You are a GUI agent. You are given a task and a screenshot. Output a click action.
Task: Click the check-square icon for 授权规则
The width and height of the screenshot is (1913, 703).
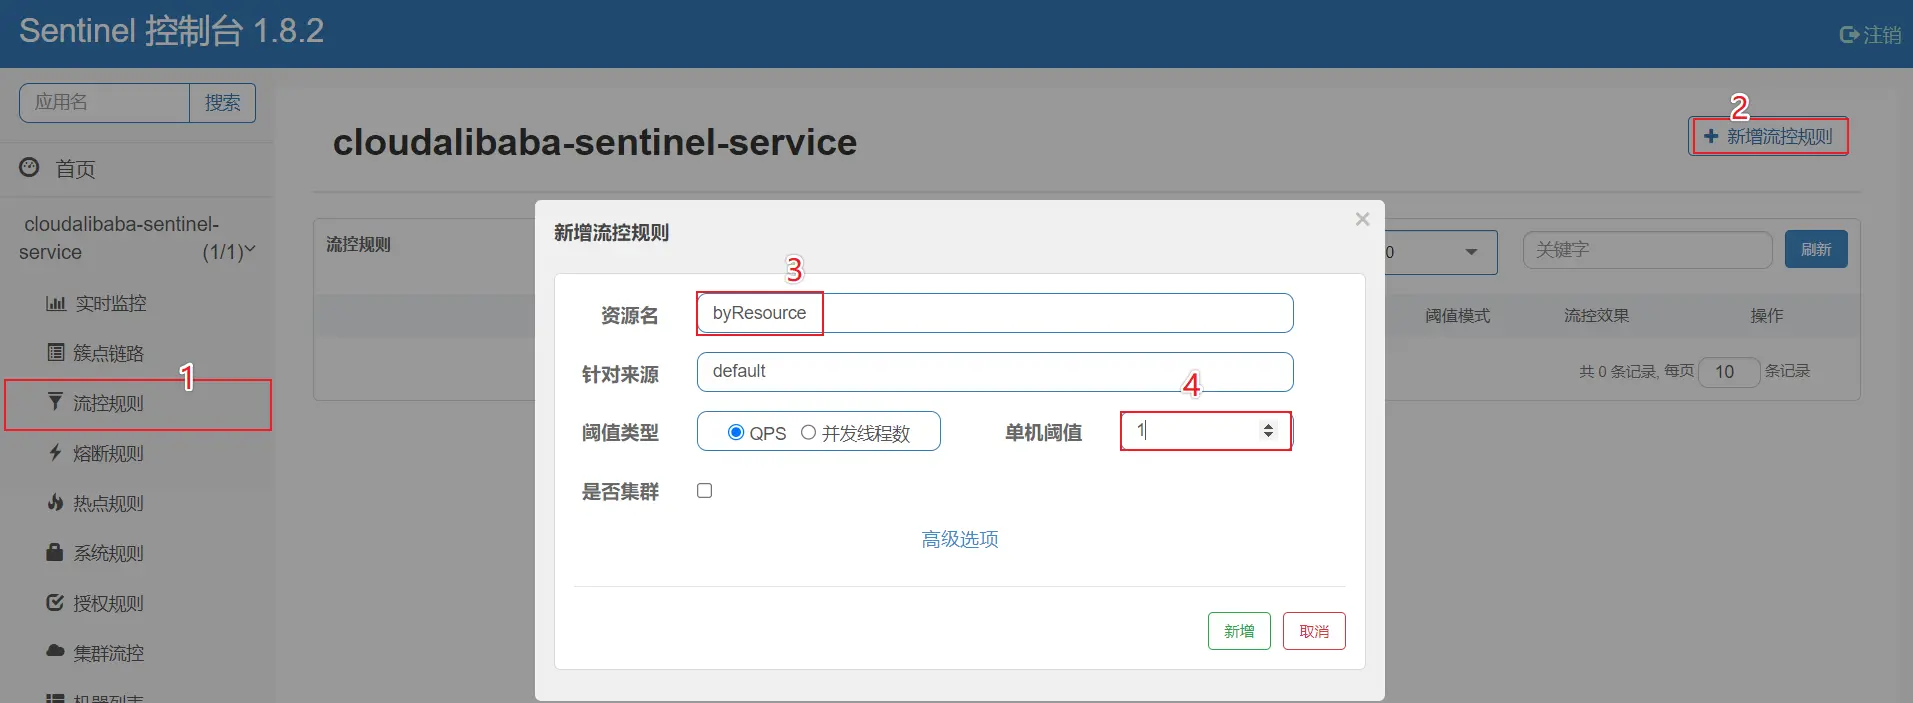55,602
